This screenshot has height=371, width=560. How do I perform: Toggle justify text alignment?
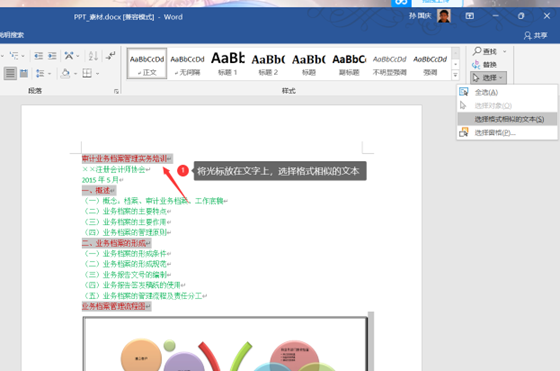click(10, 74)
